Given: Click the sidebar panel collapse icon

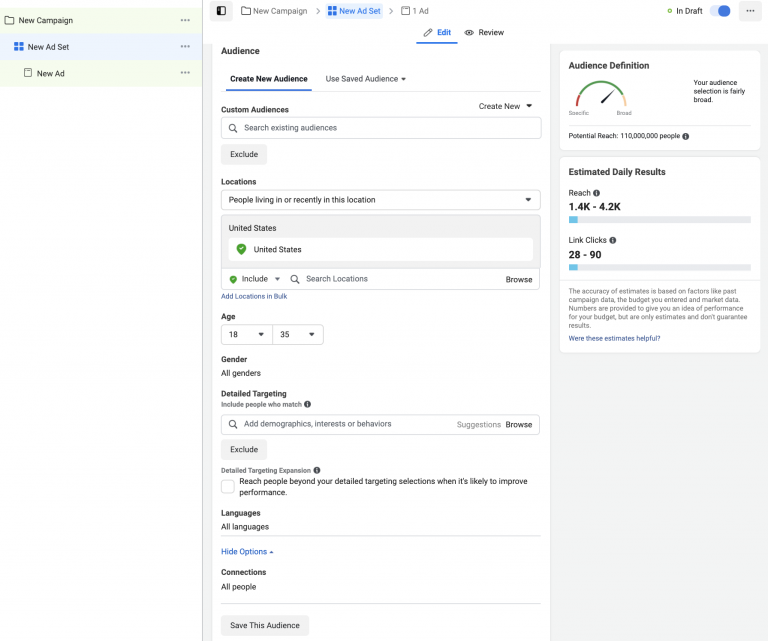Looking at the screenshot, I should point(221,11).
